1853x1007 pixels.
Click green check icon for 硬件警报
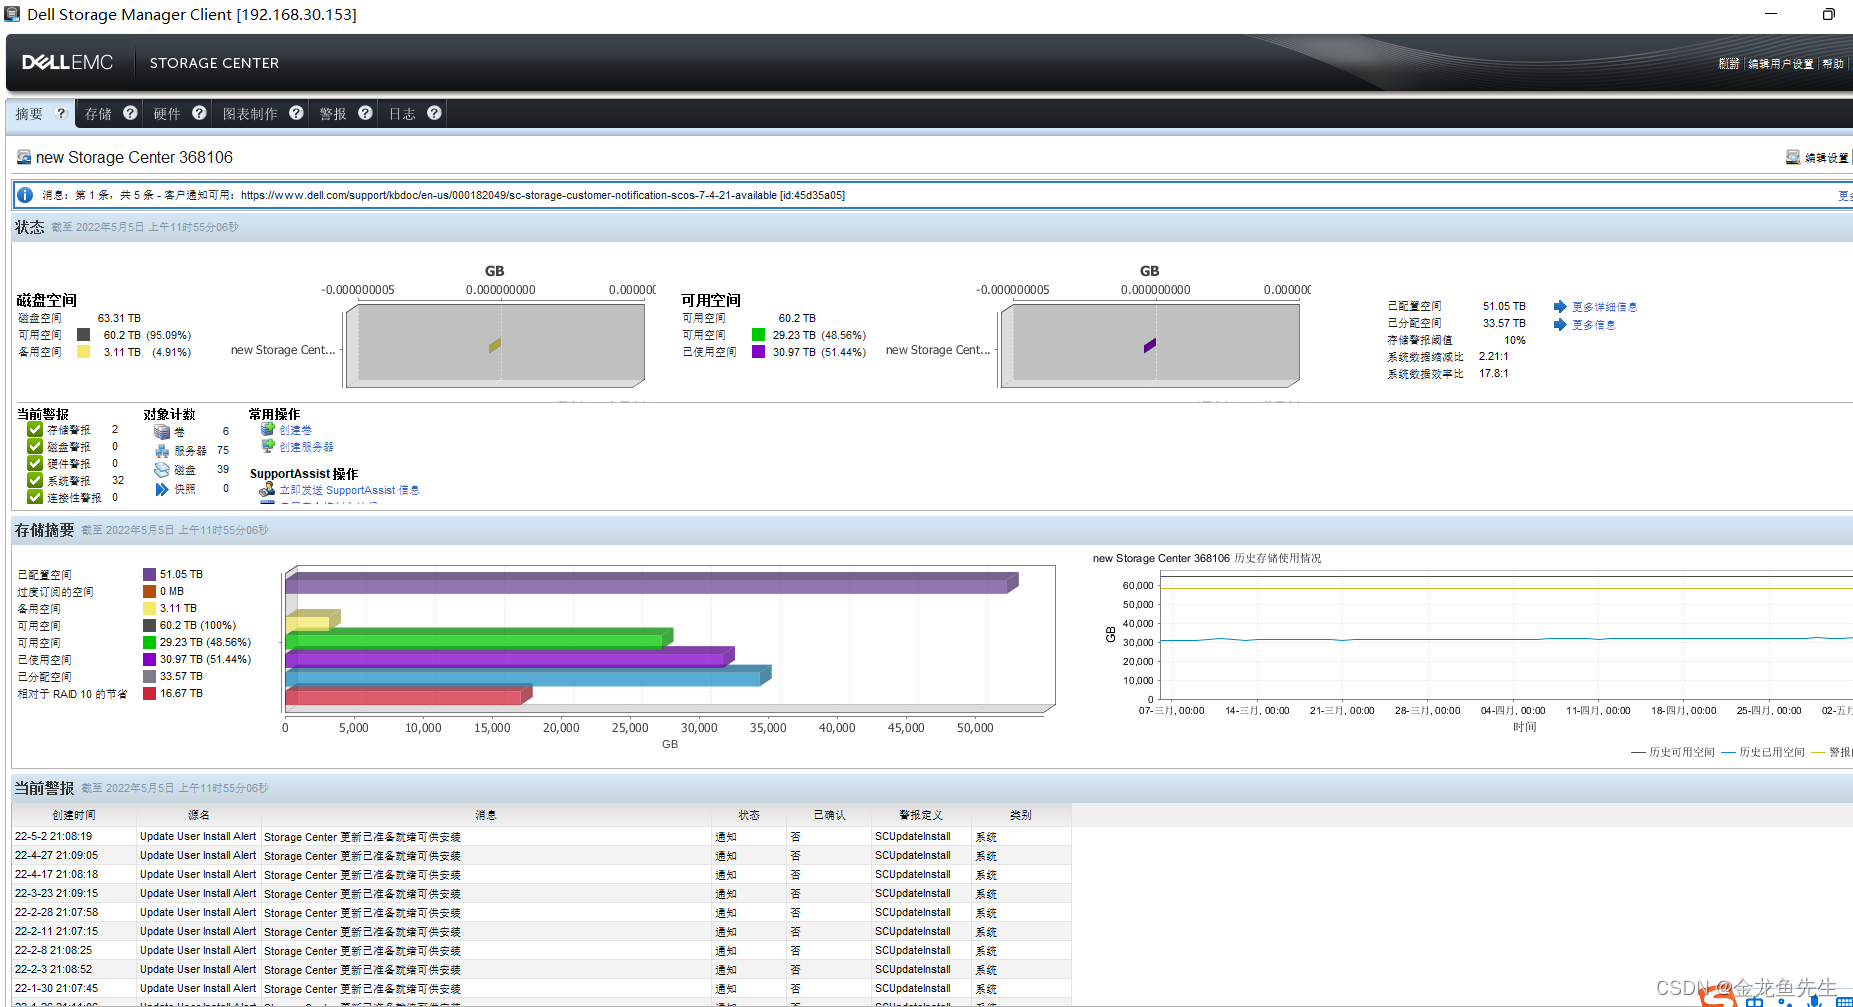coord(35,464)
